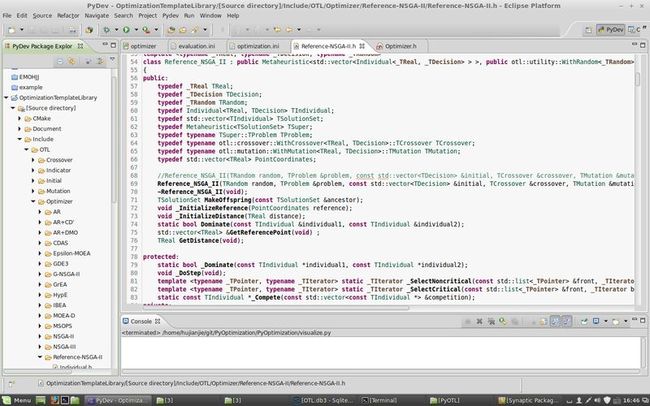
Task: Expand the CMake folder
Action: click(19, 119)
